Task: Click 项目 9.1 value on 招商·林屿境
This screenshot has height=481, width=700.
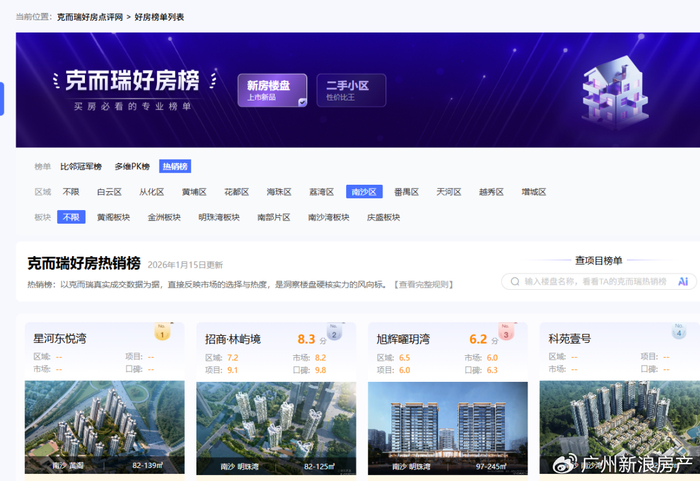Action: point(233,370)
